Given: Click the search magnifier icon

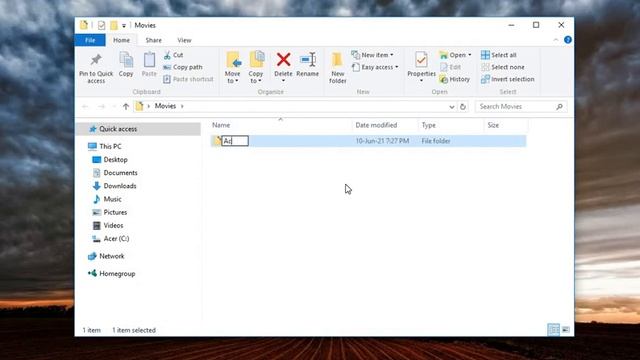Looking at the screenshot, I should [x=560, y=107].
